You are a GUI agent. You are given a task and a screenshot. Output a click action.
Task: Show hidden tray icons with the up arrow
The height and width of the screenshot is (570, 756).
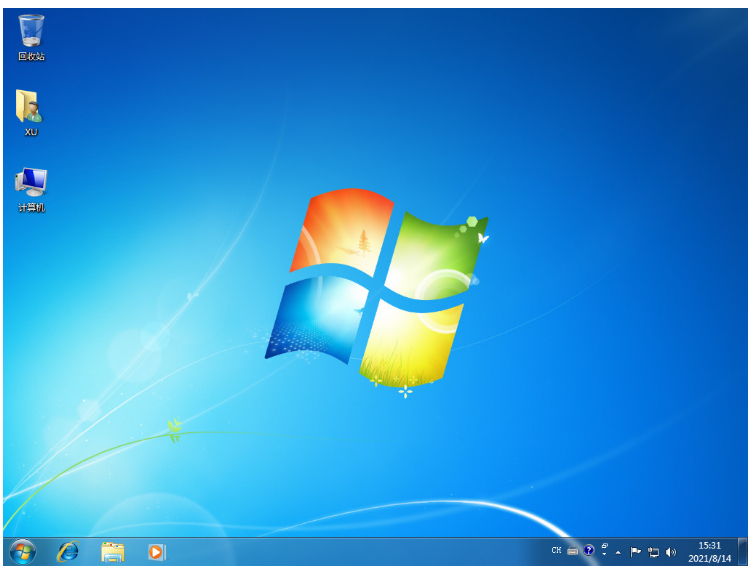(x=618, y=552)
